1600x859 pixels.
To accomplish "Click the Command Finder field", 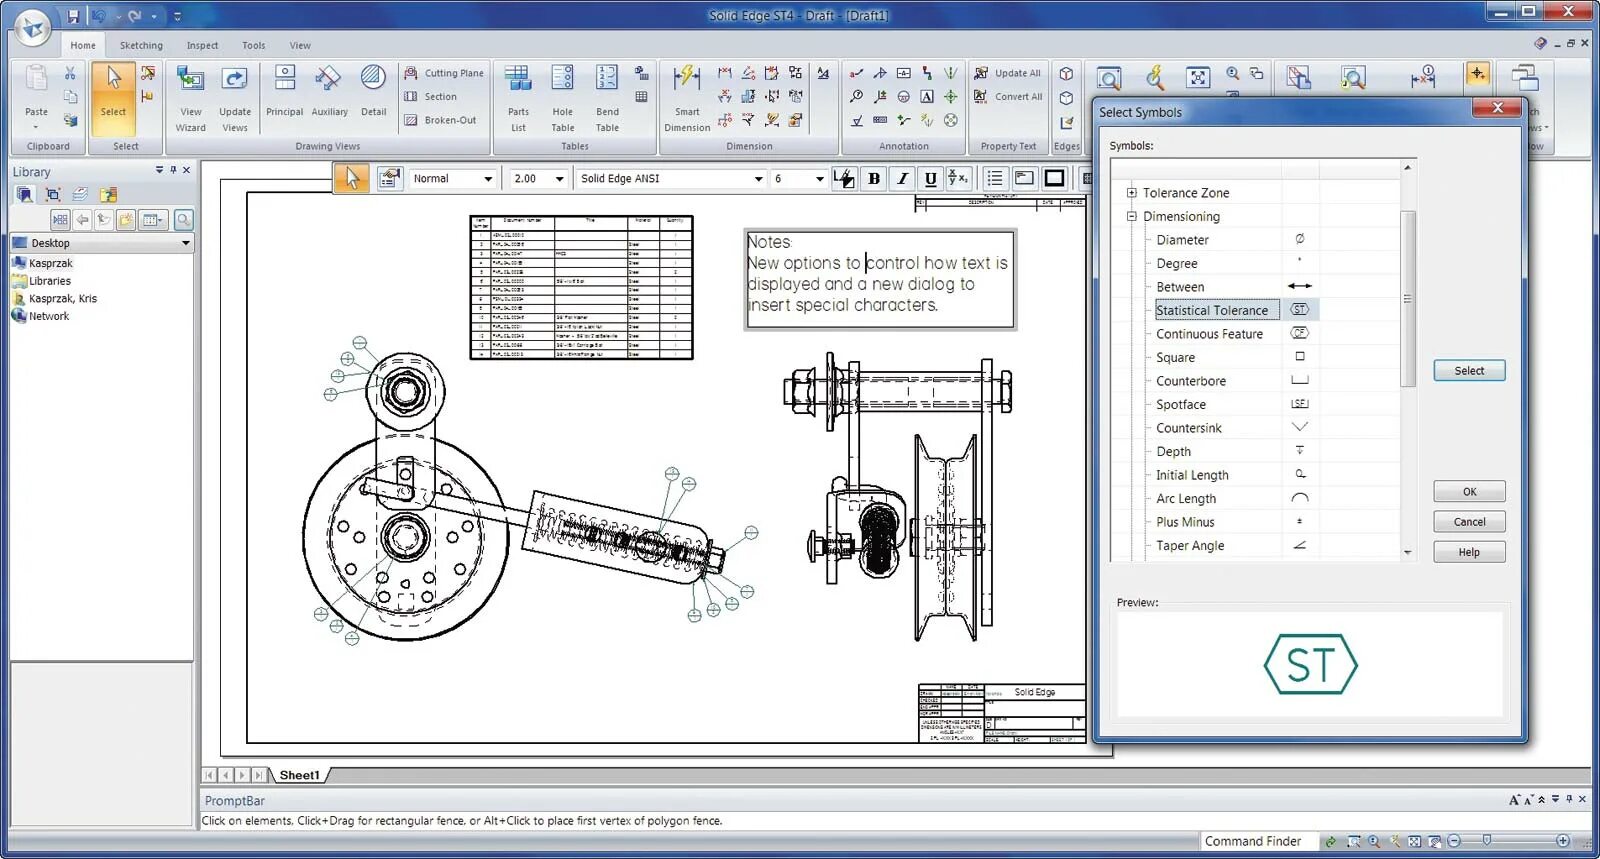I will pos(1258,841).
